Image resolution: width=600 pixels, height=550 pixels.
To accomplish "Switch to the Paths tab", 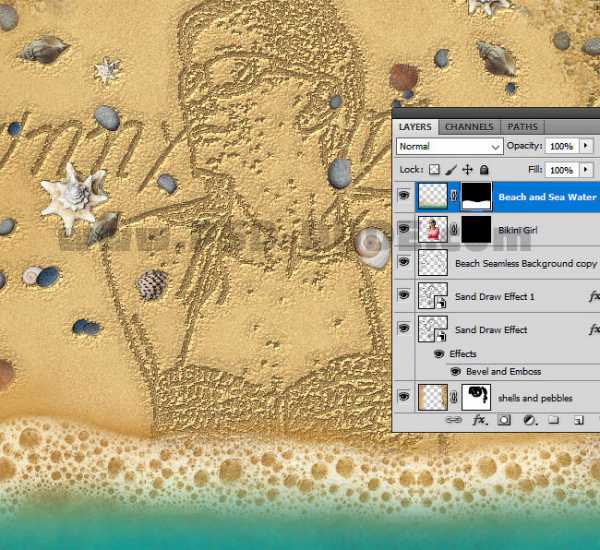I will point(522,127).
